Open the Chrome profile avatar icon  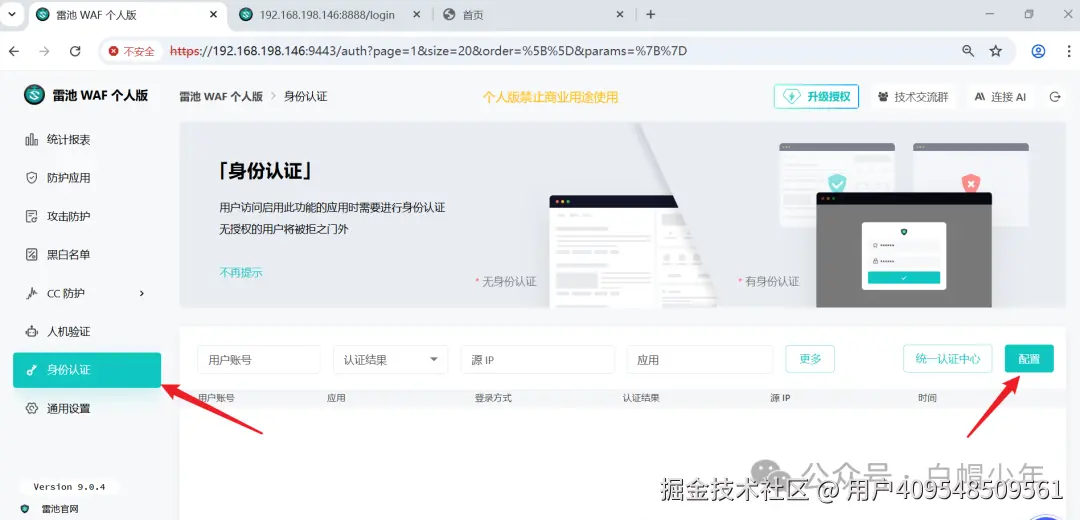[x=1038, y=51]
